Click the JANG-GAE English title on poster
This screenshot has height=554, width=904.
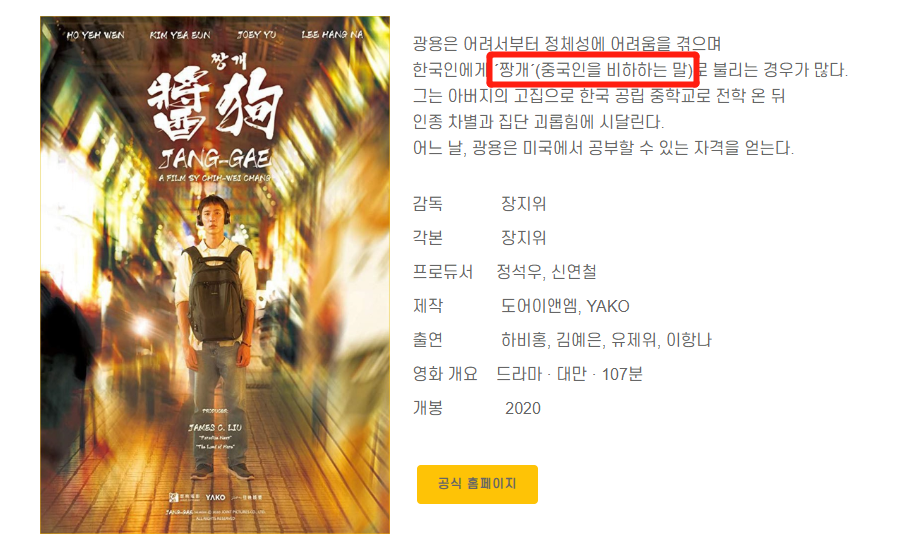pyautogui.click(x=216, y=159)
